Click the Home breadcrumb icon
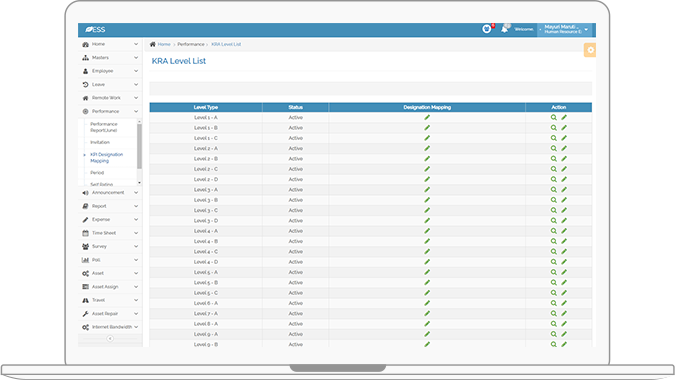Viewport: 675px width, 380px height. point(152,44)
